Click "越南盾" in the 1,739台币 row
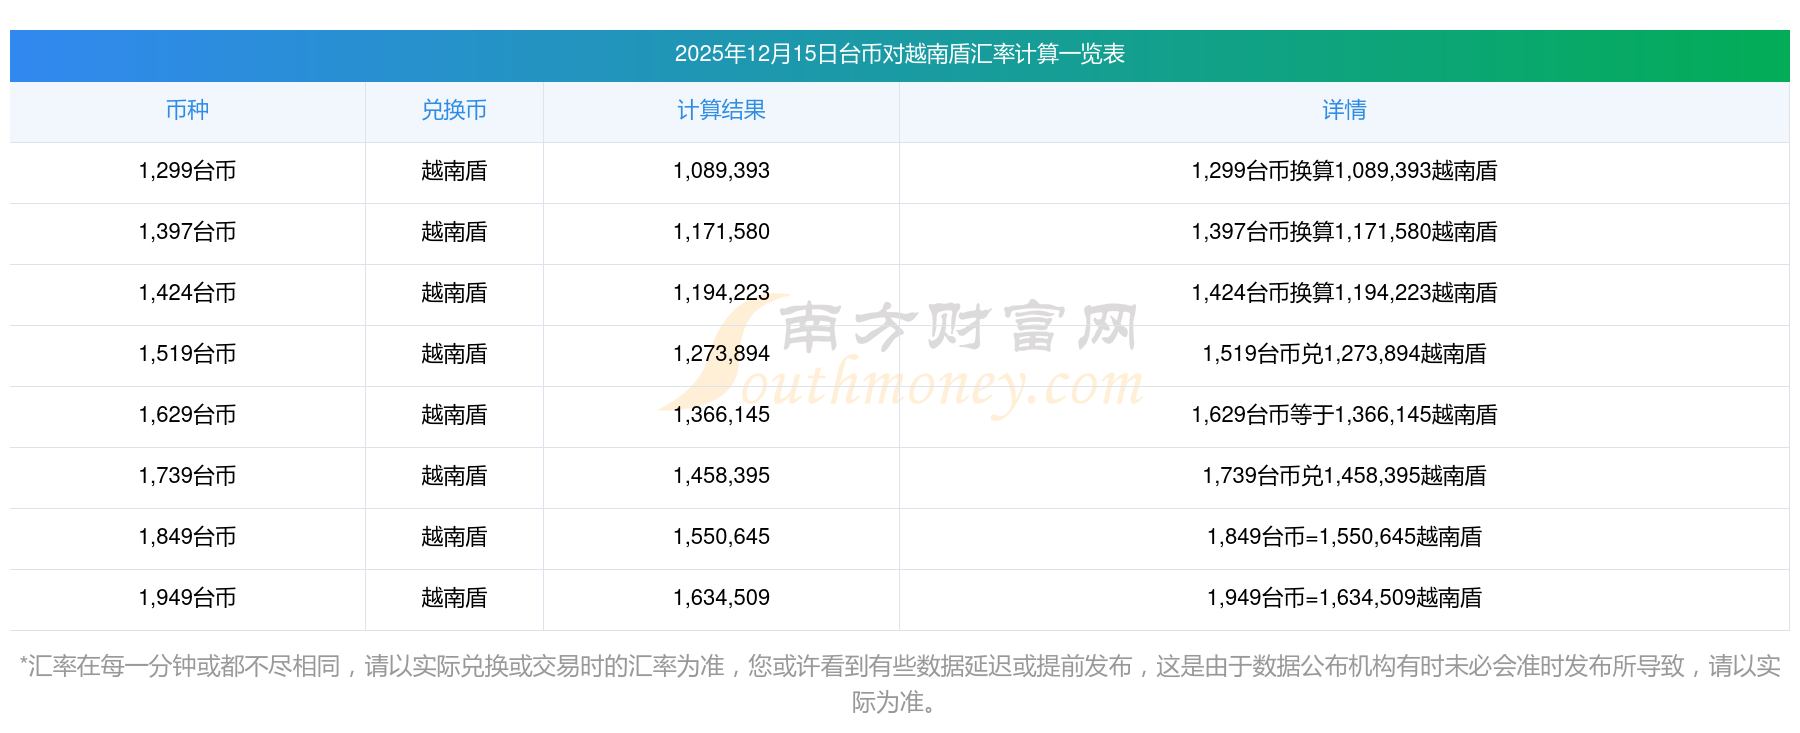Image resolution: width=1800 pixels, height=733 pixels. coord(454,476)
